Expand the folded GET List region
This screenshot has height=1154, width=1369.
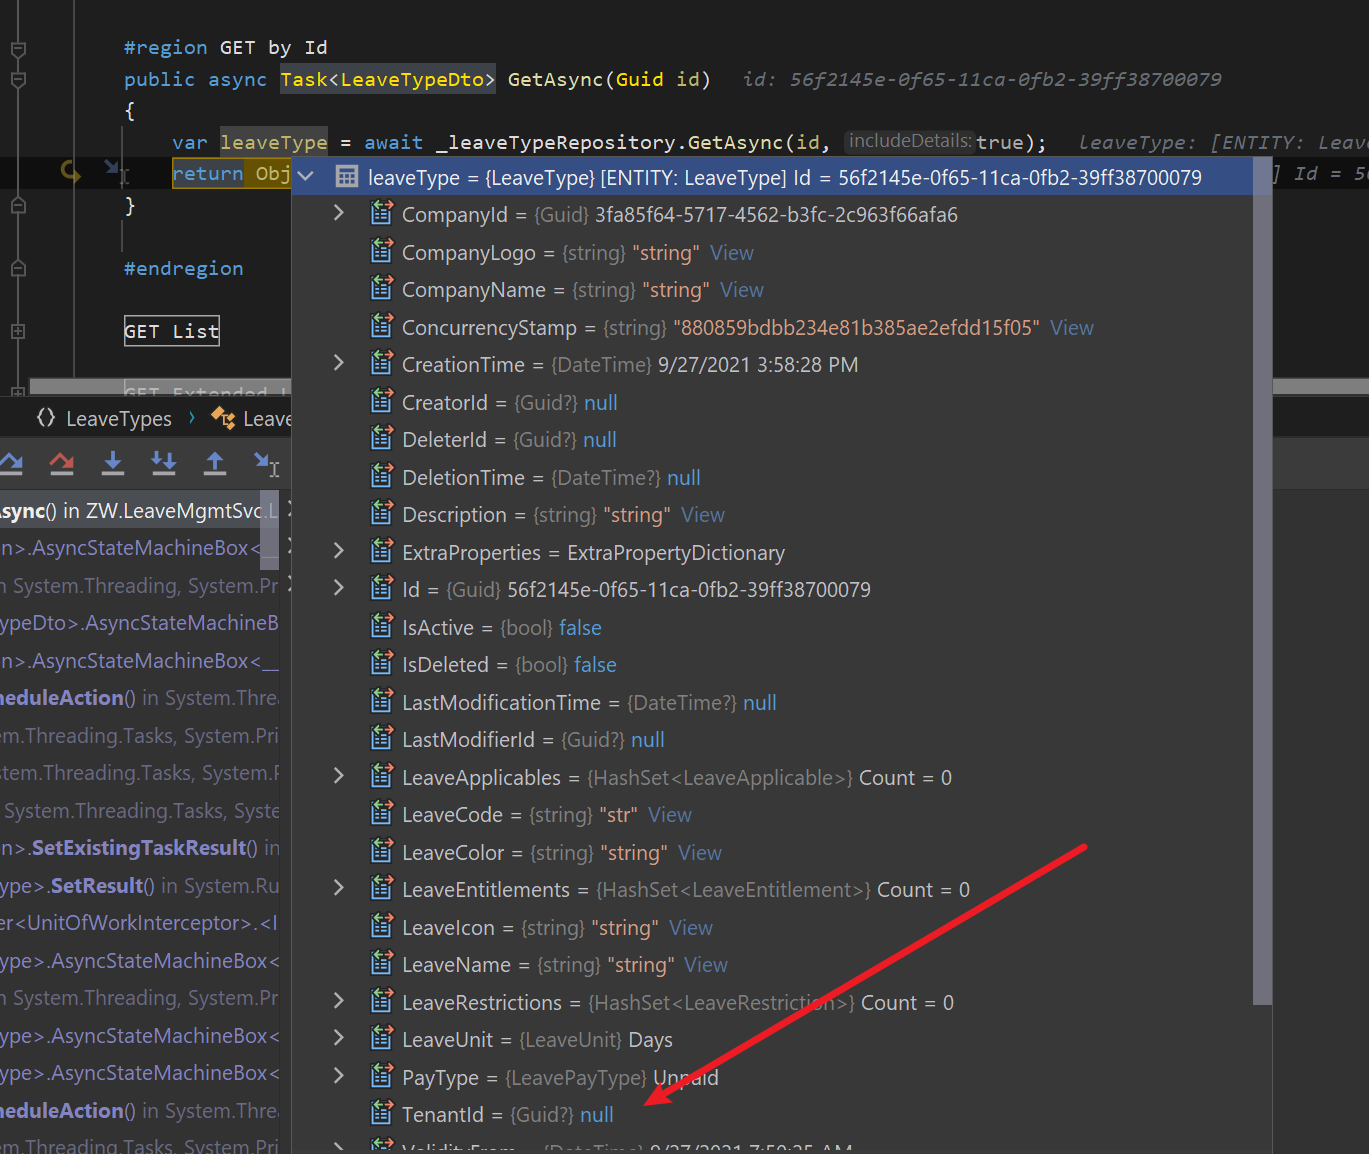point(18,331)
